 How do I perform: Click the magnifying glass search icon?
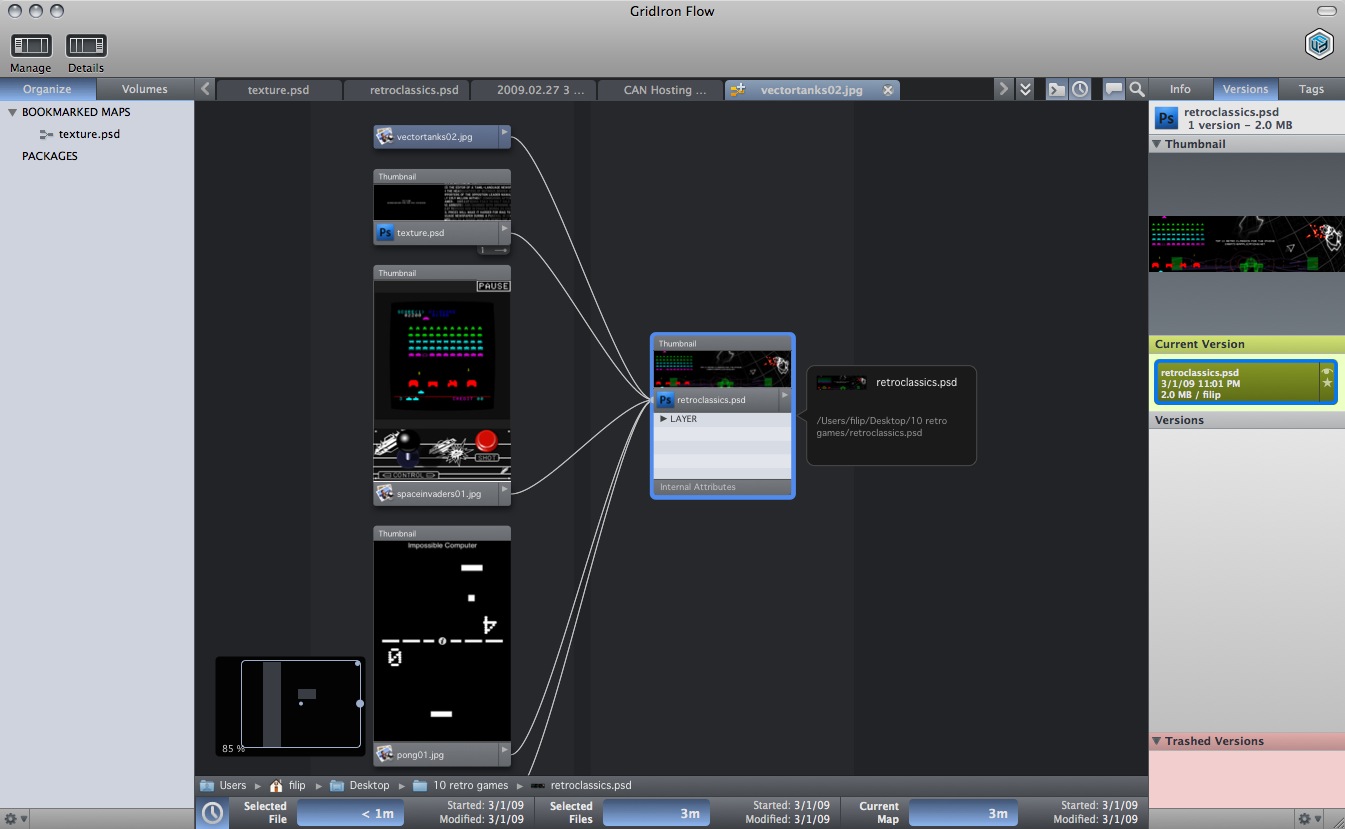click(1136, 89)
